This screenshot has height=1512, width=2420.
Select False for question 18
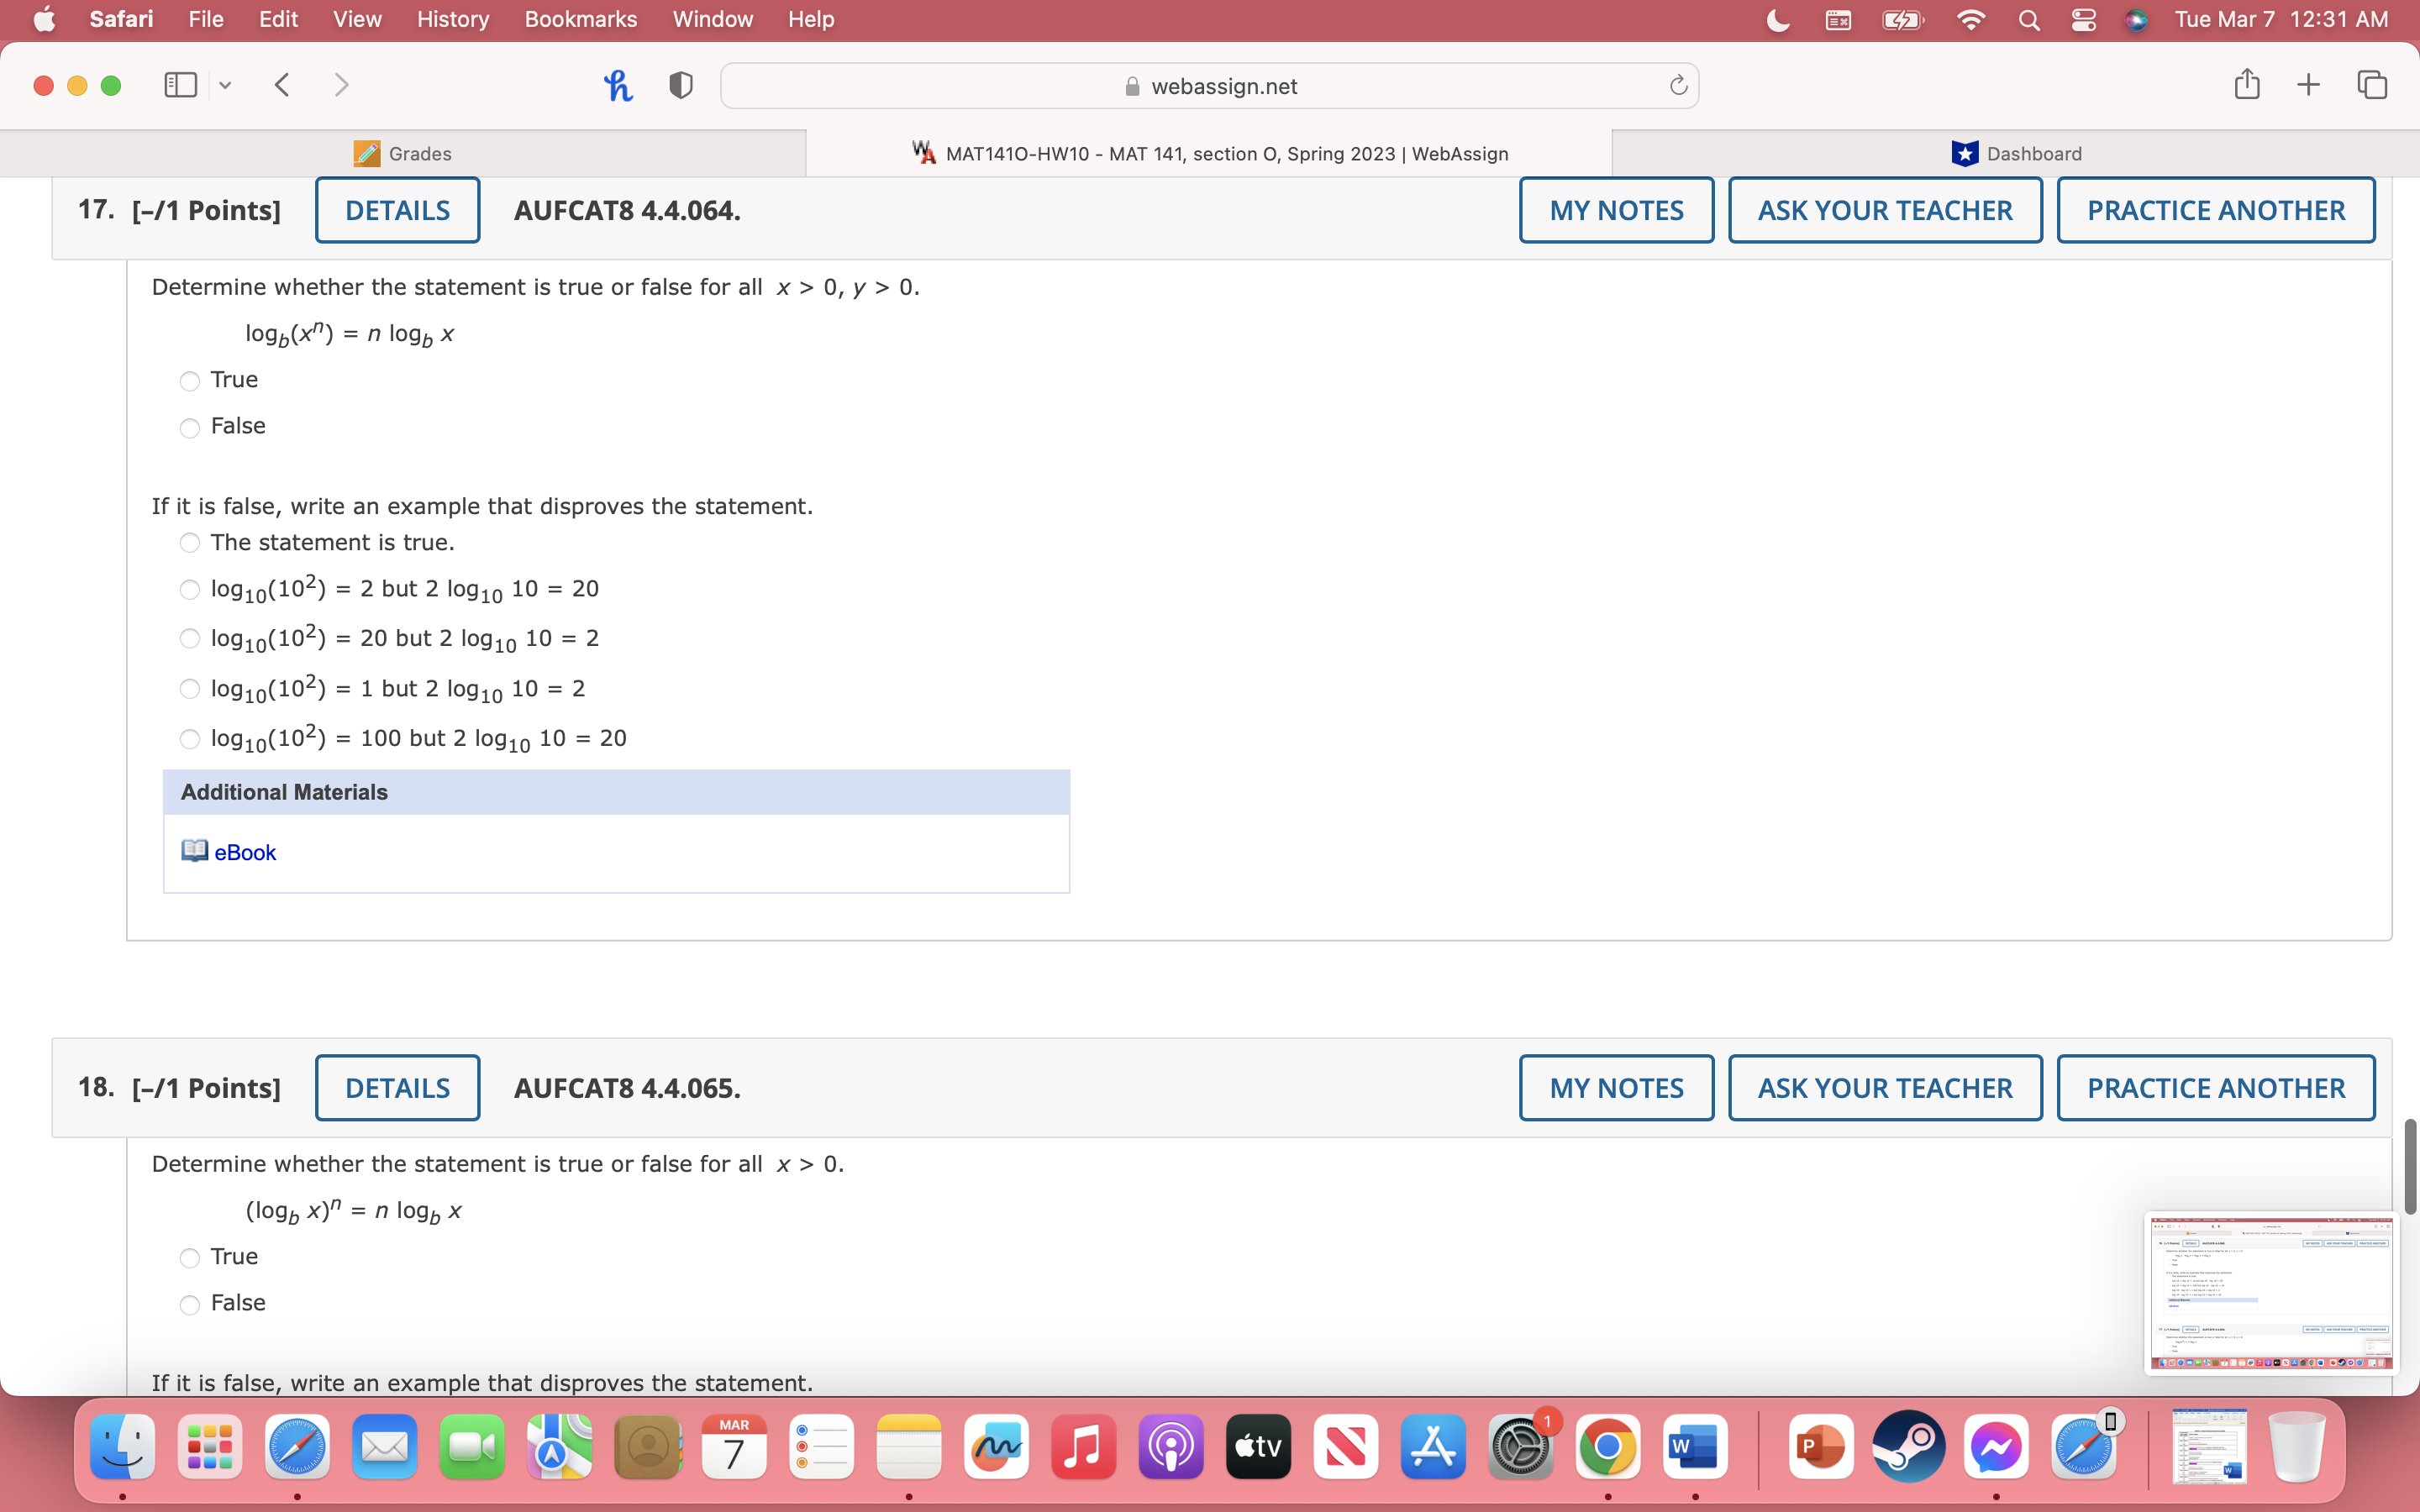(189, 1304)
